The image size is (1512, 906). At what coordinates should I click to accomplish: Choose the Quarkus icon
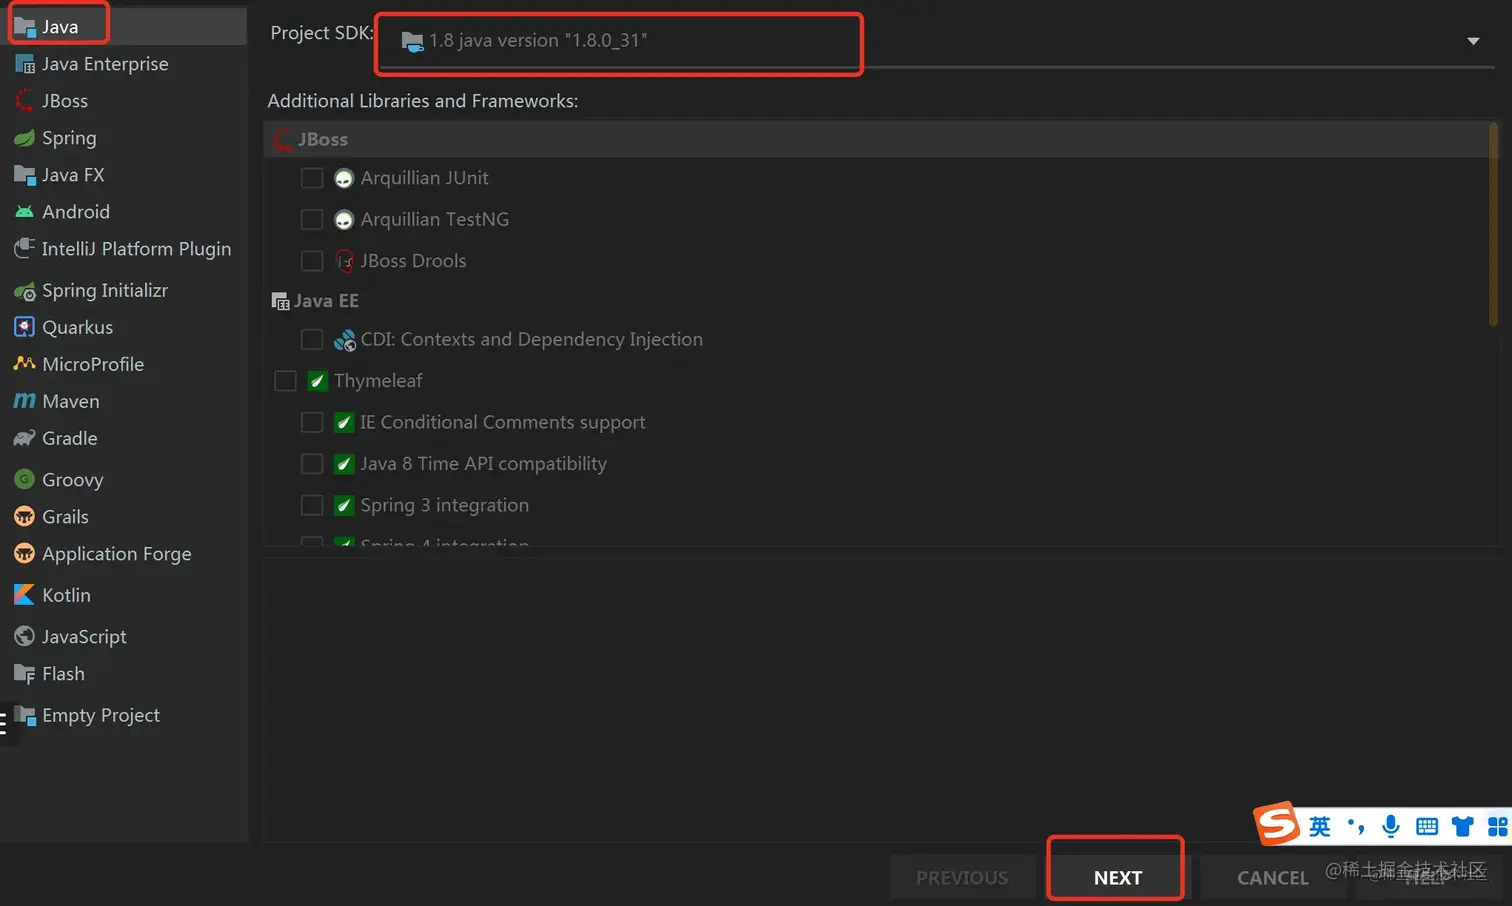pos(24,327)
